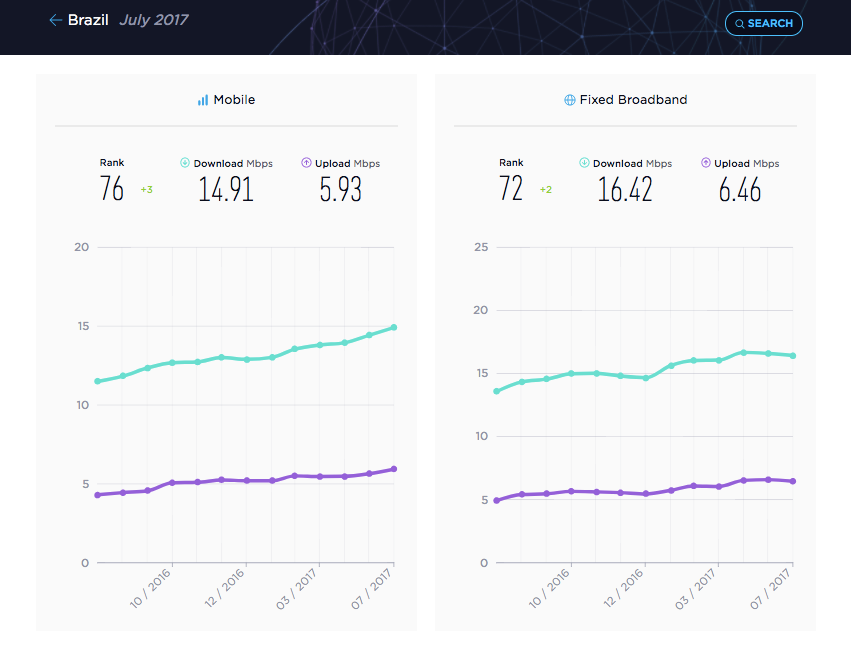Click the July 2017 date label
This screenshot has height=650, width=851.
[154, 20]
